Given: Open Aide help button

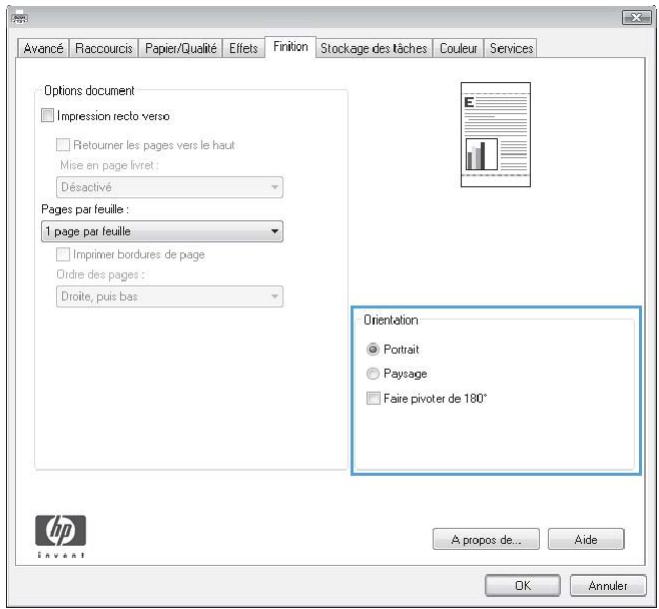Looking at the screenshot, I should tap(586, 539).
